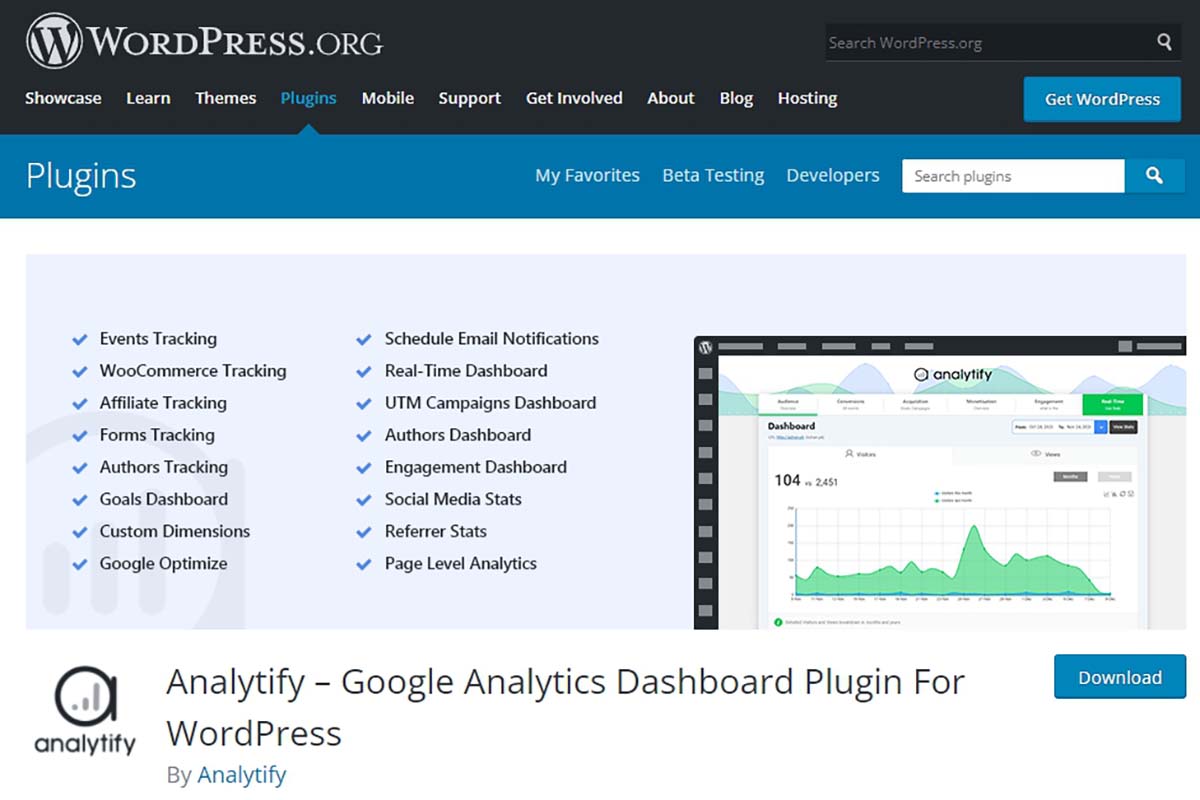1200x800 pixels.
Task: Click the magnifier icon in WordPress.org search
Action: [1165, 42]
